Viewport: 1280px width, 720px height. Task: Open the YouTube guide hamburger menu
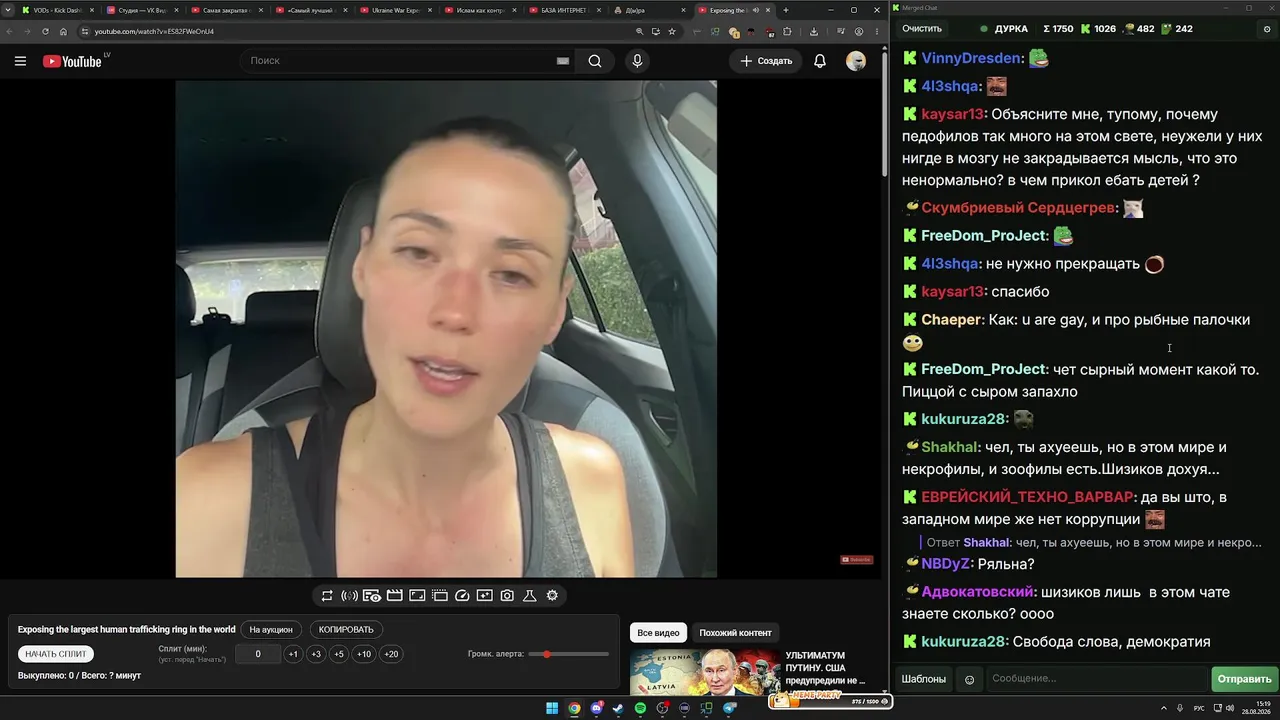[x=20, y=61]
